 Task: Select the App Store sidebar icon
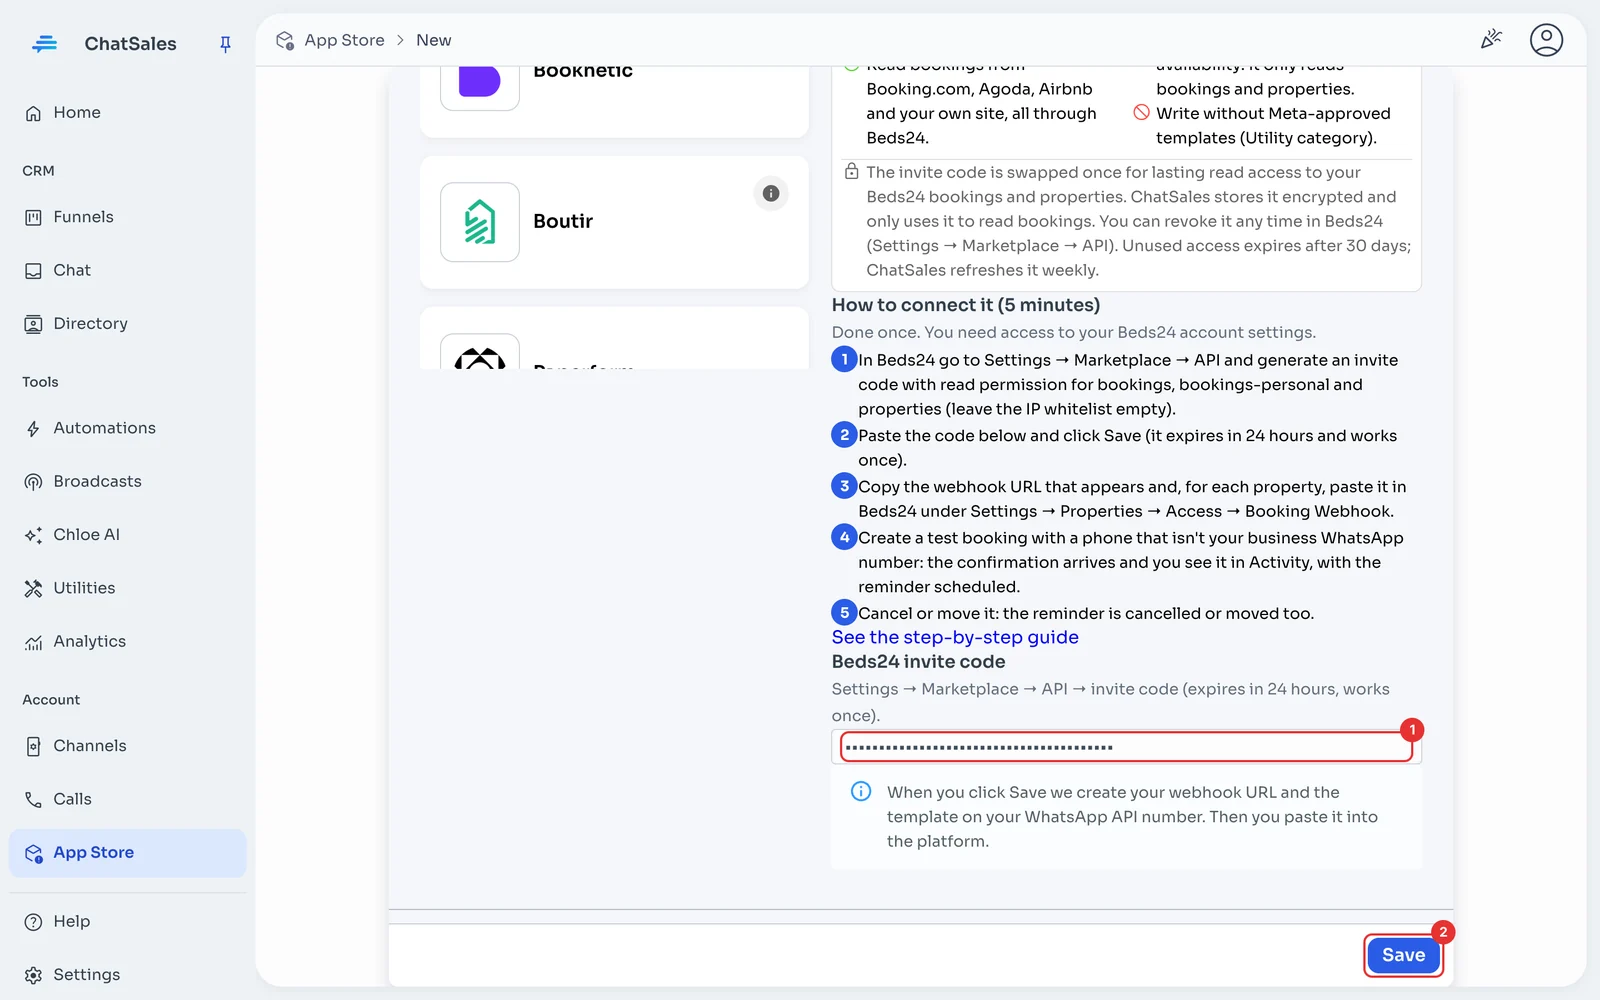(x=33, y=853)
